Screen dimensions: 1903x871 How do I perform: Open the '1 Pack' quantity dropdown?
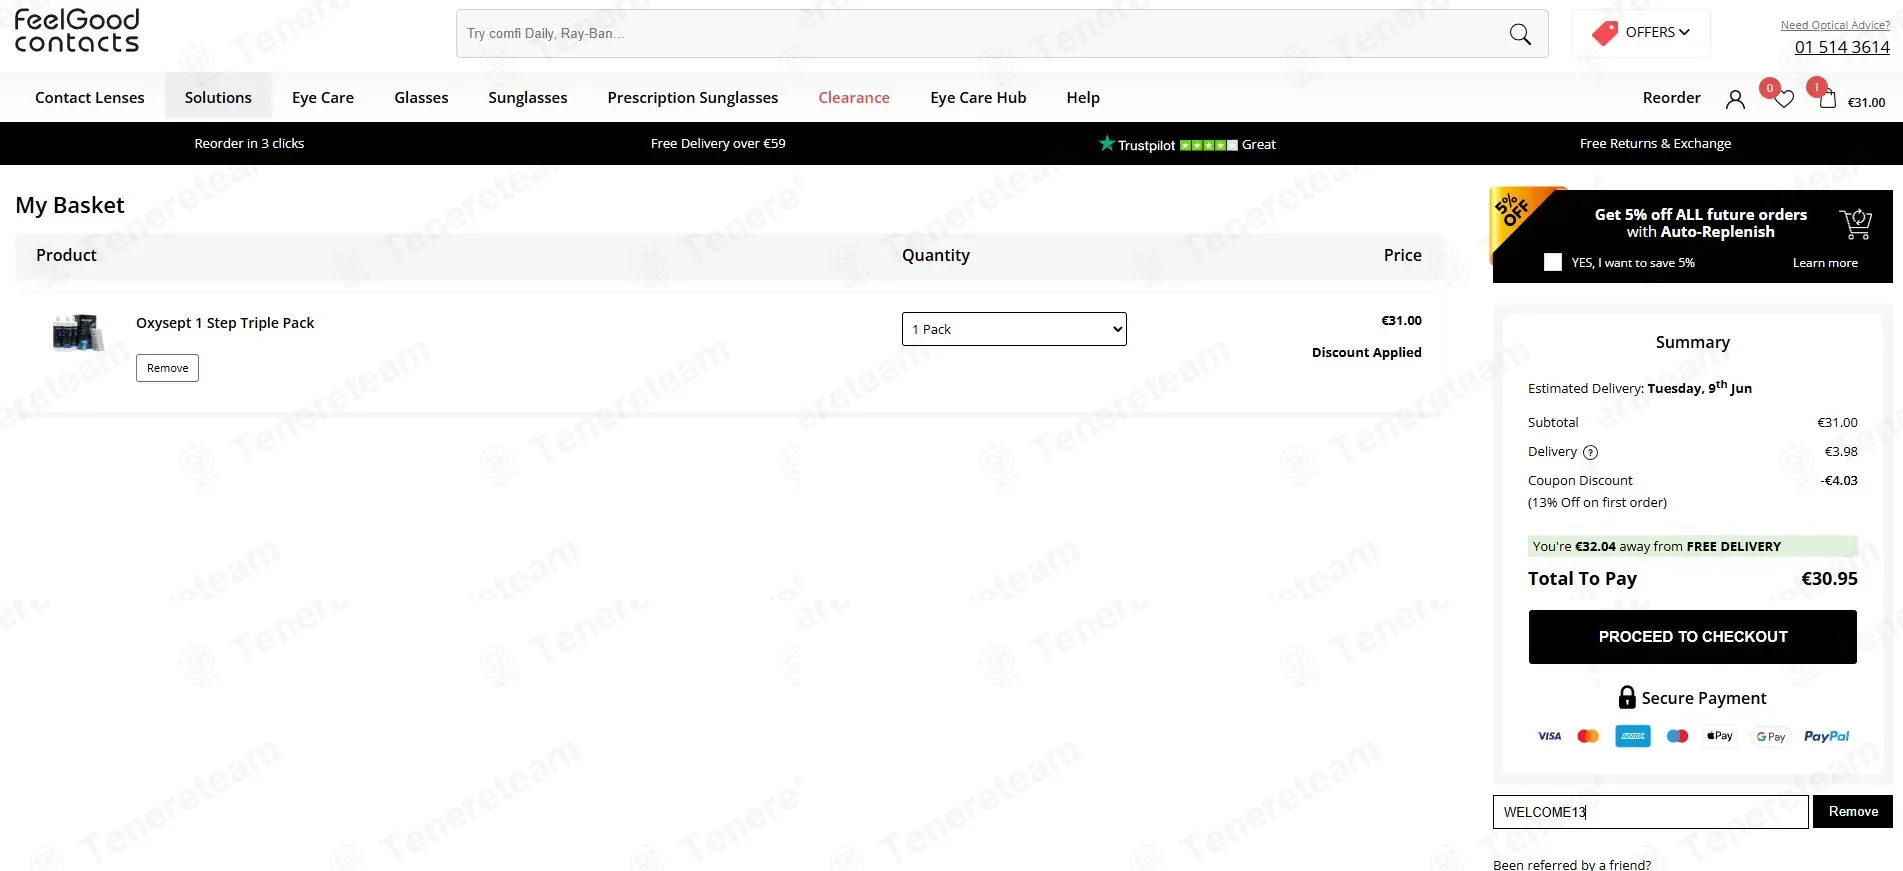point(1014,329)
